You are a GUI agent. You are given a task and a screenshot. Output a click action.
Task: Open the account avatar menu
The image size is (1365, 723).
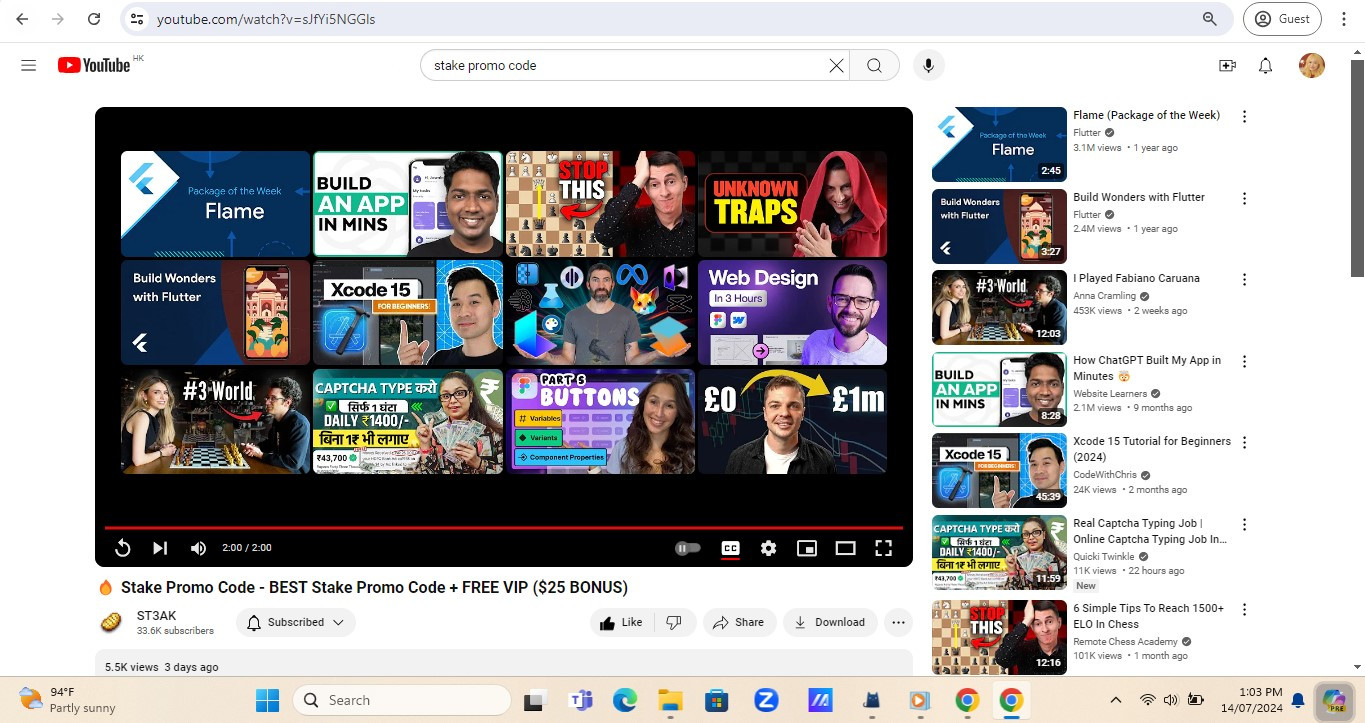[x=1311, y=66]
